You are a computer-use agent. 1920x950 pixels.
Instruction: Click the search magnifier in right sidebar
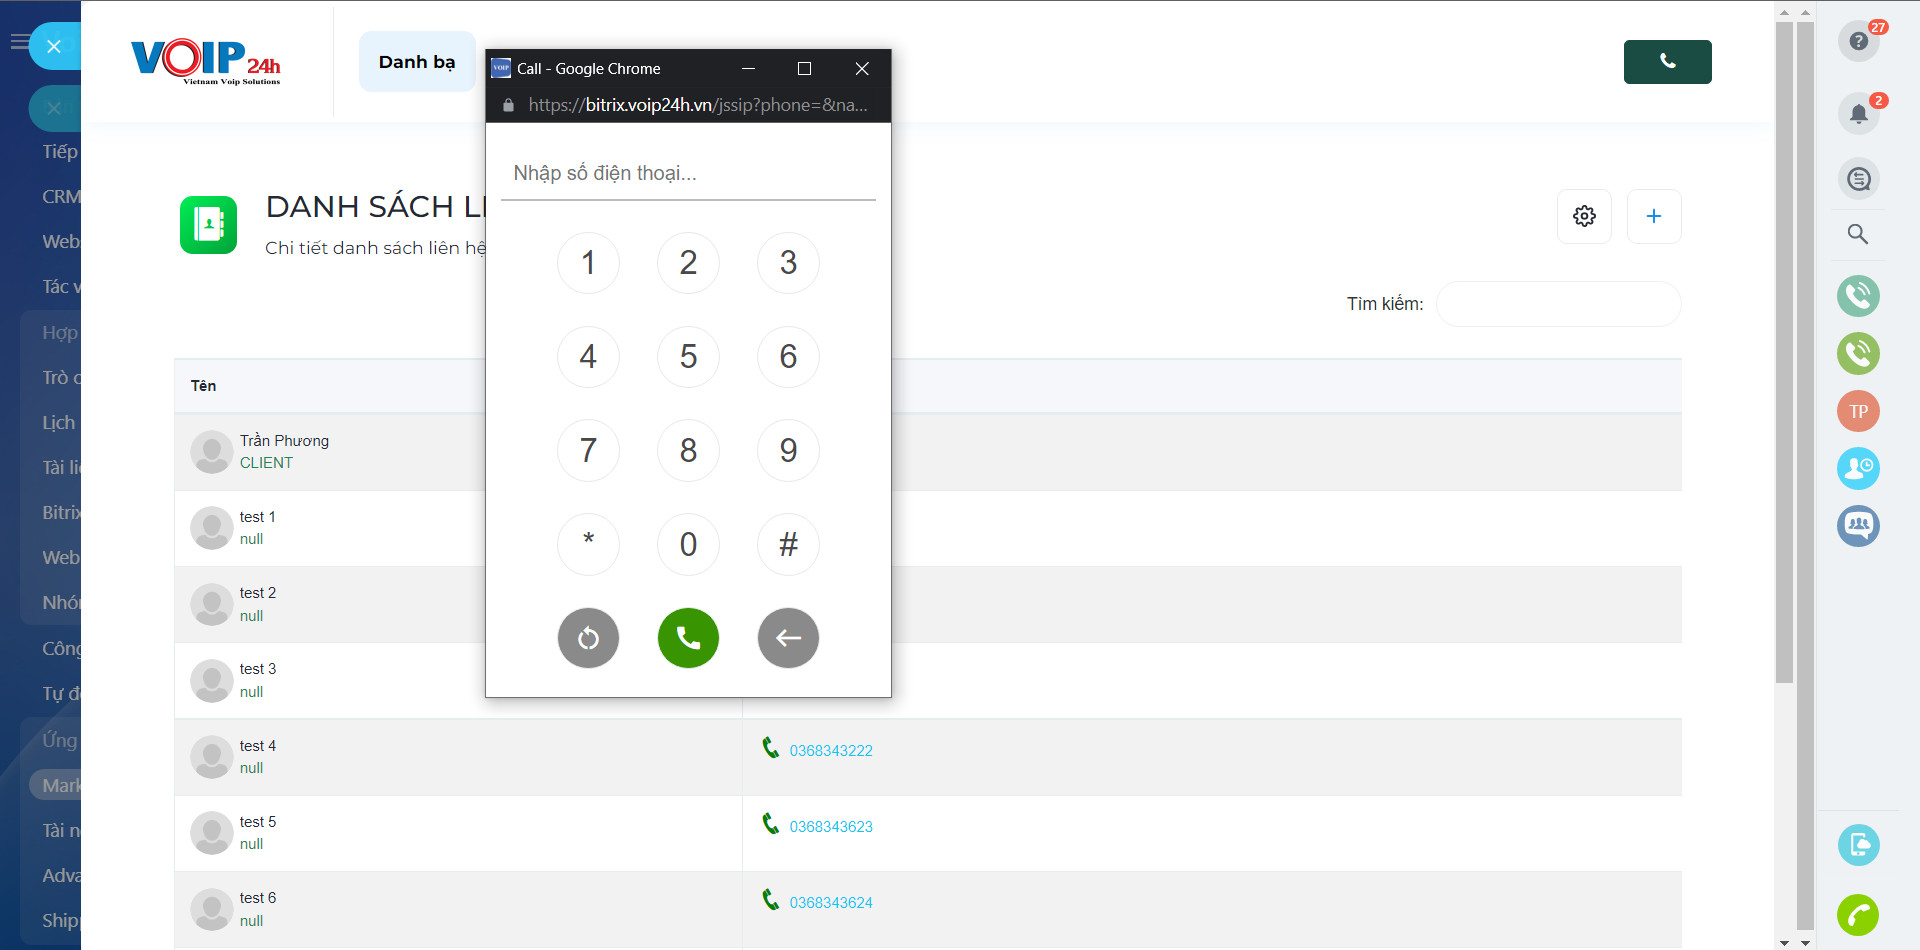pos(1858,234)
